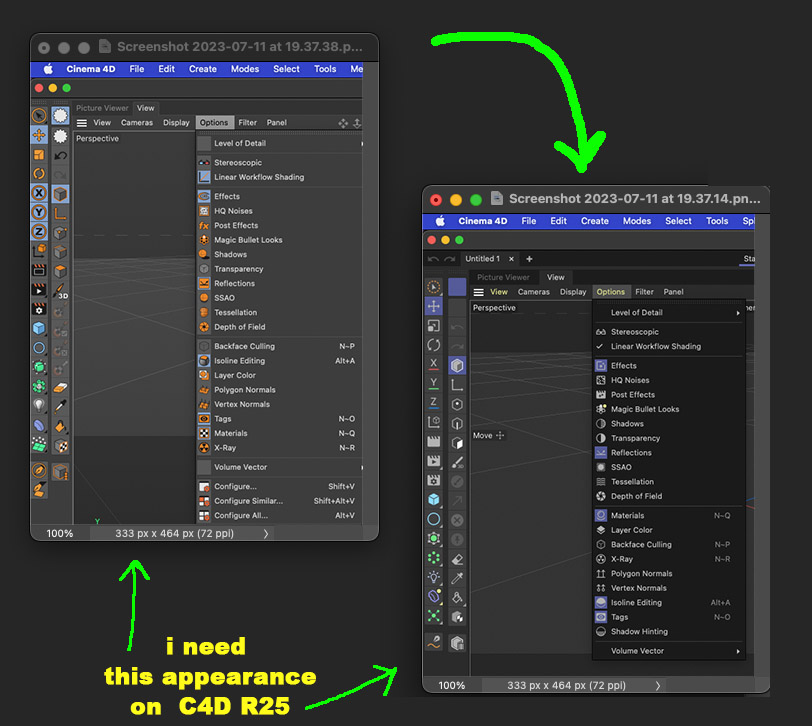Choose Configure Similar... in left menu
812x726 pixels.
click(280, 501)
